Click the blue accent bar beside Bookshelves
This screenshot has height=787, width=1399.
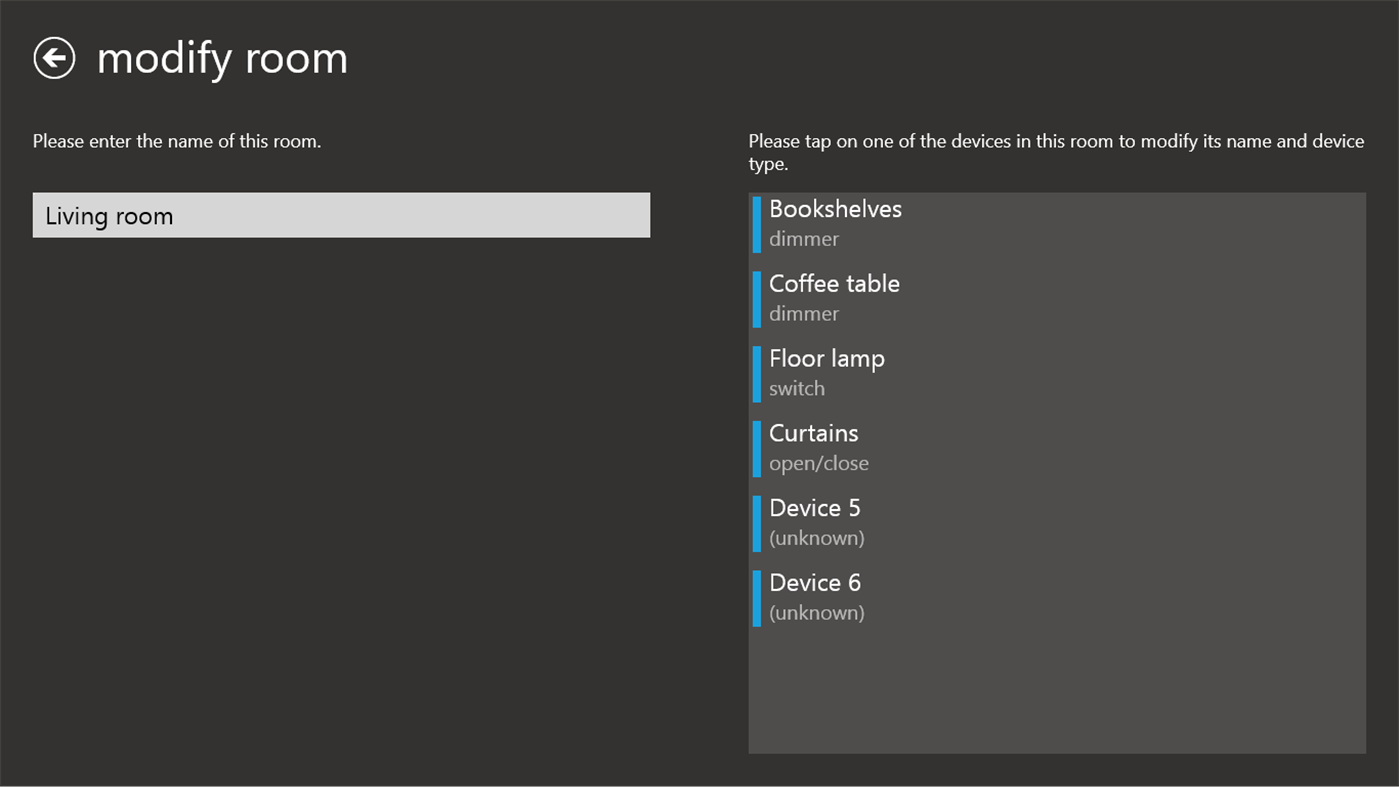(x=757, y=222)
